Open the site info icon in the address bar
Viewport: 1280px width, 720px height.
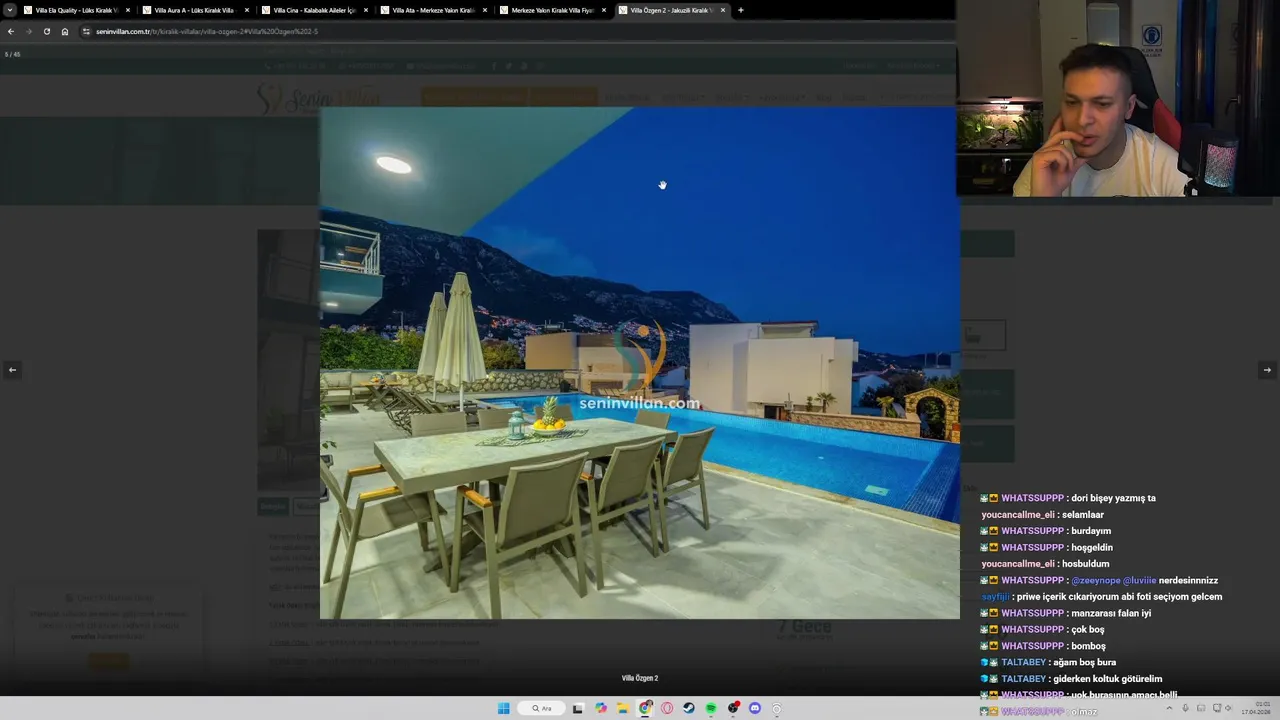coord(86,31)
